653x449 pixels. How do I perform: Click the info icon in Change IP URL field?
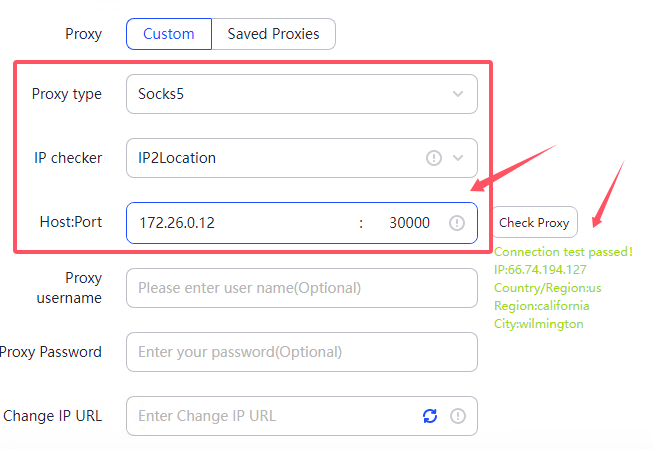(x=458, y=416)
